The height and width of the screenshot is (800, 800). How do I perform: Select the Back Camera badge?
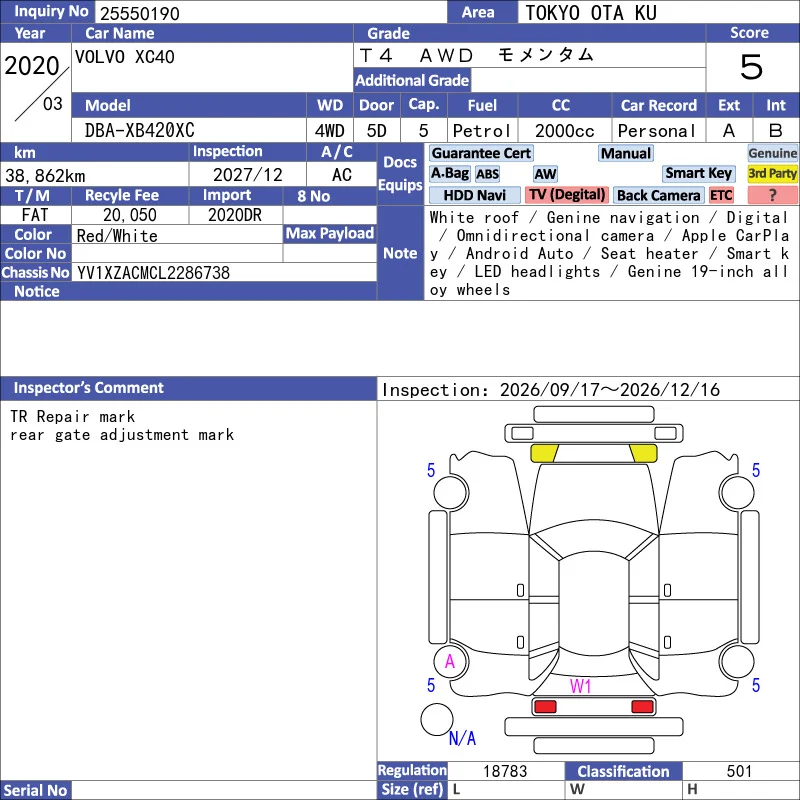(658, 195)
